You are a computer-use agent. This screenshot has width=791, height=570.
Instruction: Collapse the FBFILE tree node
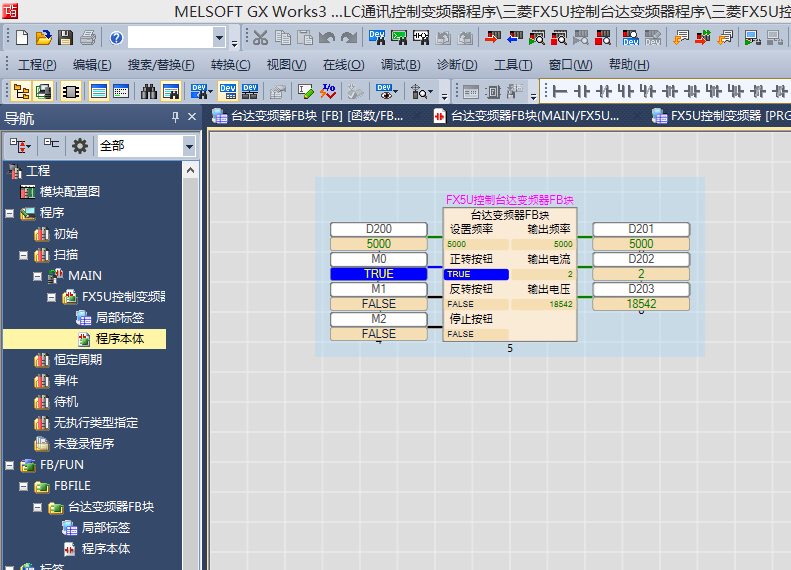[23, 487]
